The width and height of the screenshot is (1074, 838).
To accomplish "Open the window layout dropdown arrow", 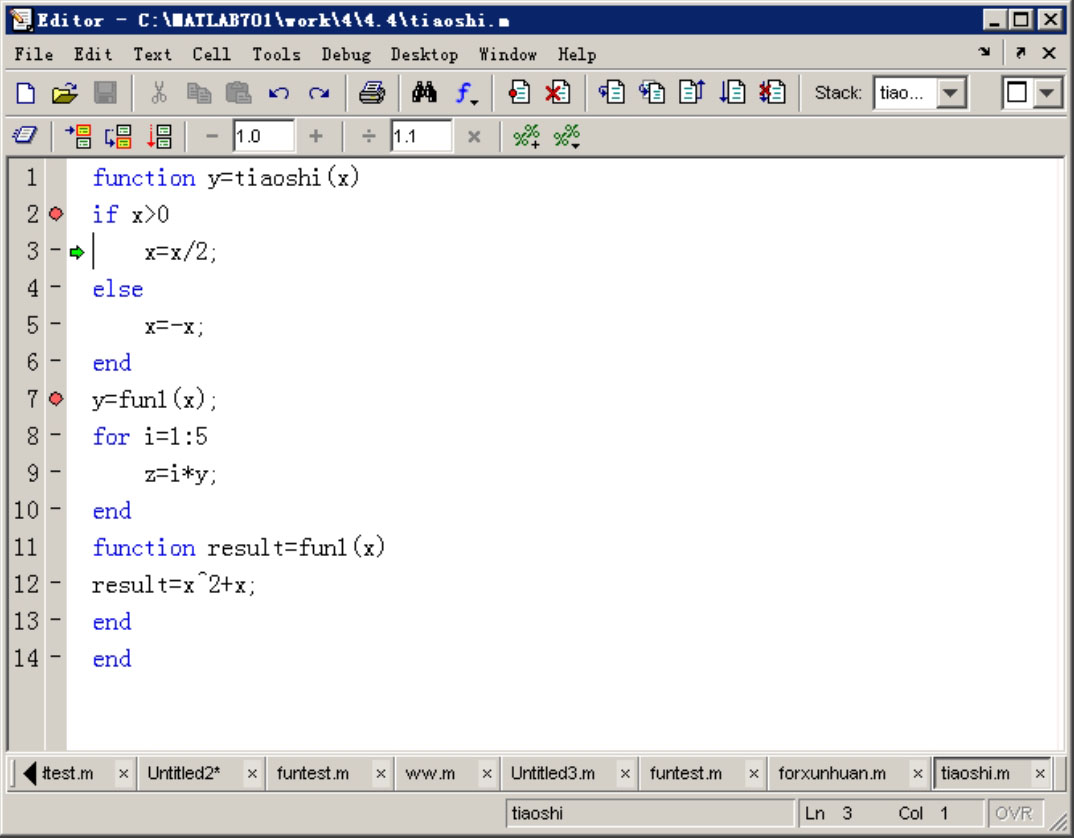I will [1046, 93].
